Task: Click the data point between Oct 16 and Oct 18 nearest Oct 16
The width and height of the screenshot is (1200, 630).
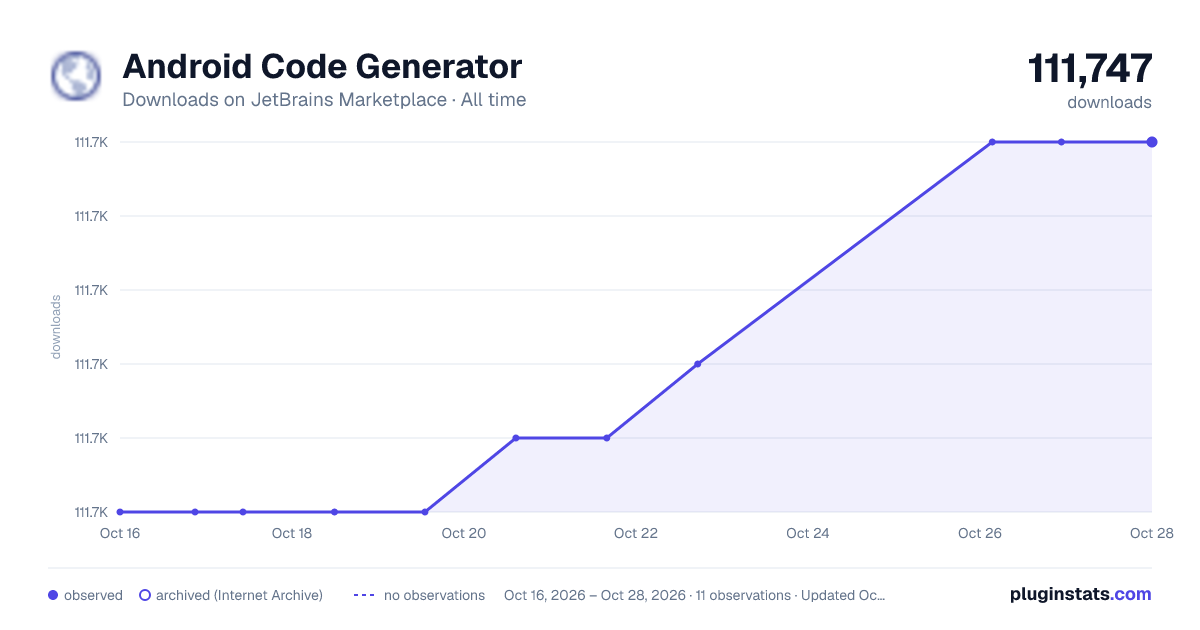Action: click(195, 512)
